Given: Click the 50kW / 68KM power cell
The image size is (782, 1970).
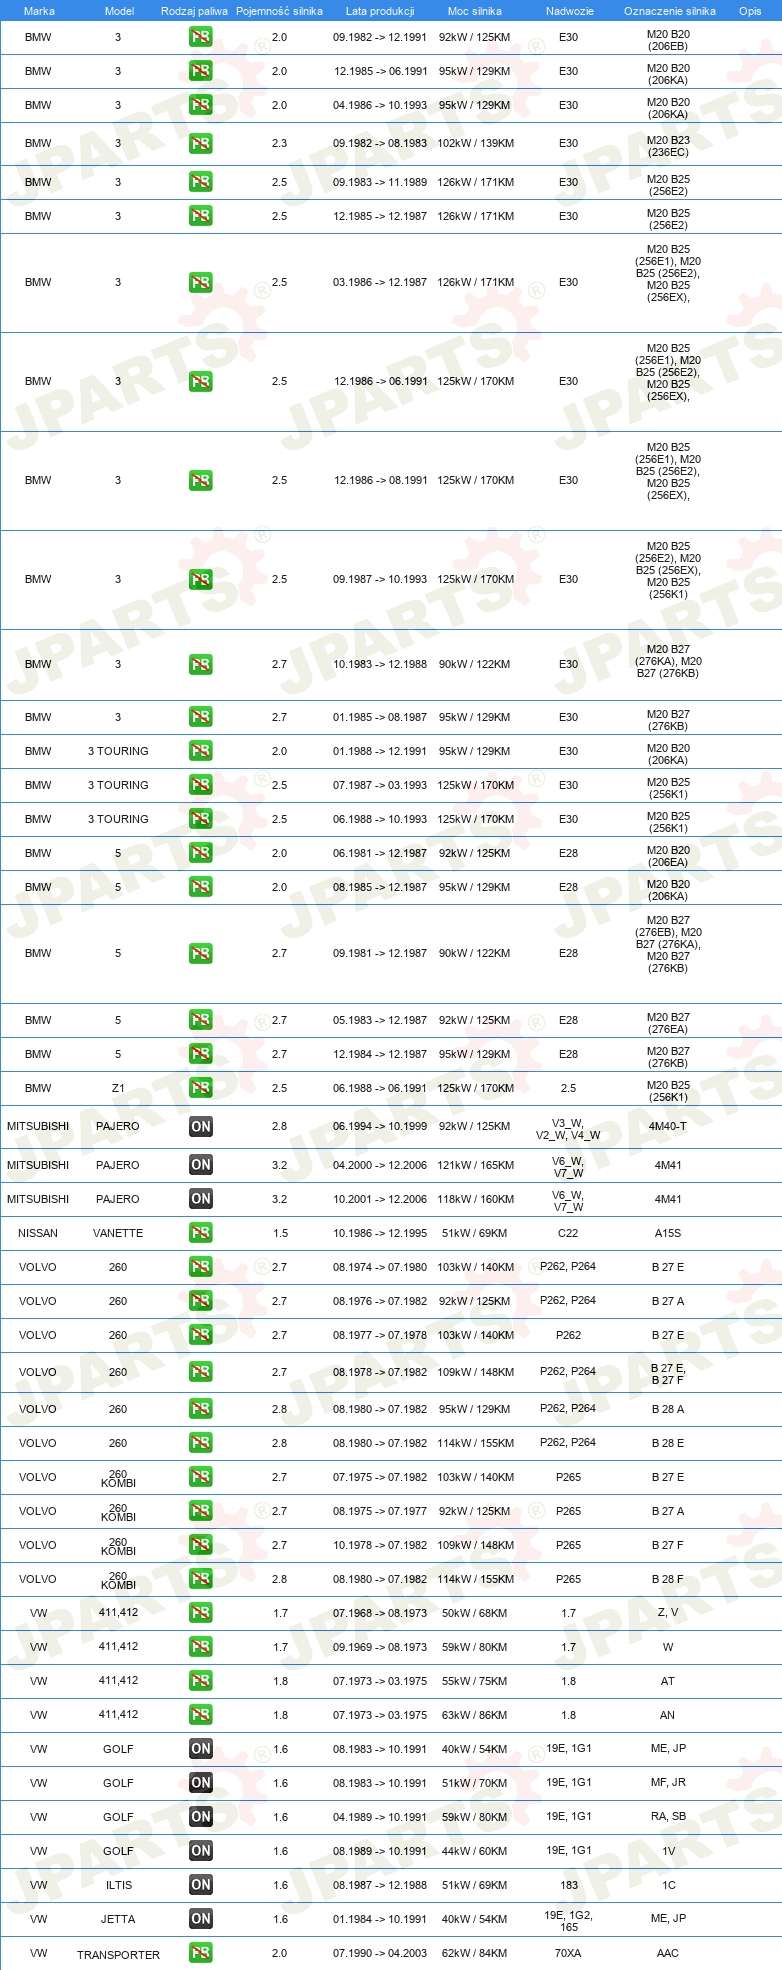Looking at the screenshot, I should pyautogui.click(x=475, y=1613).
